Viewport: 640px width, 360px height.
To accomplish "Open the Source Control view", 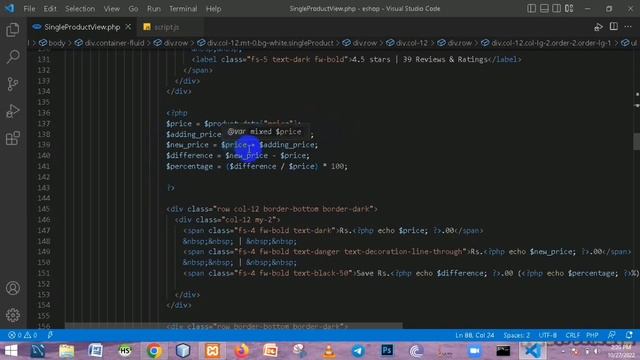I will 13,84.
